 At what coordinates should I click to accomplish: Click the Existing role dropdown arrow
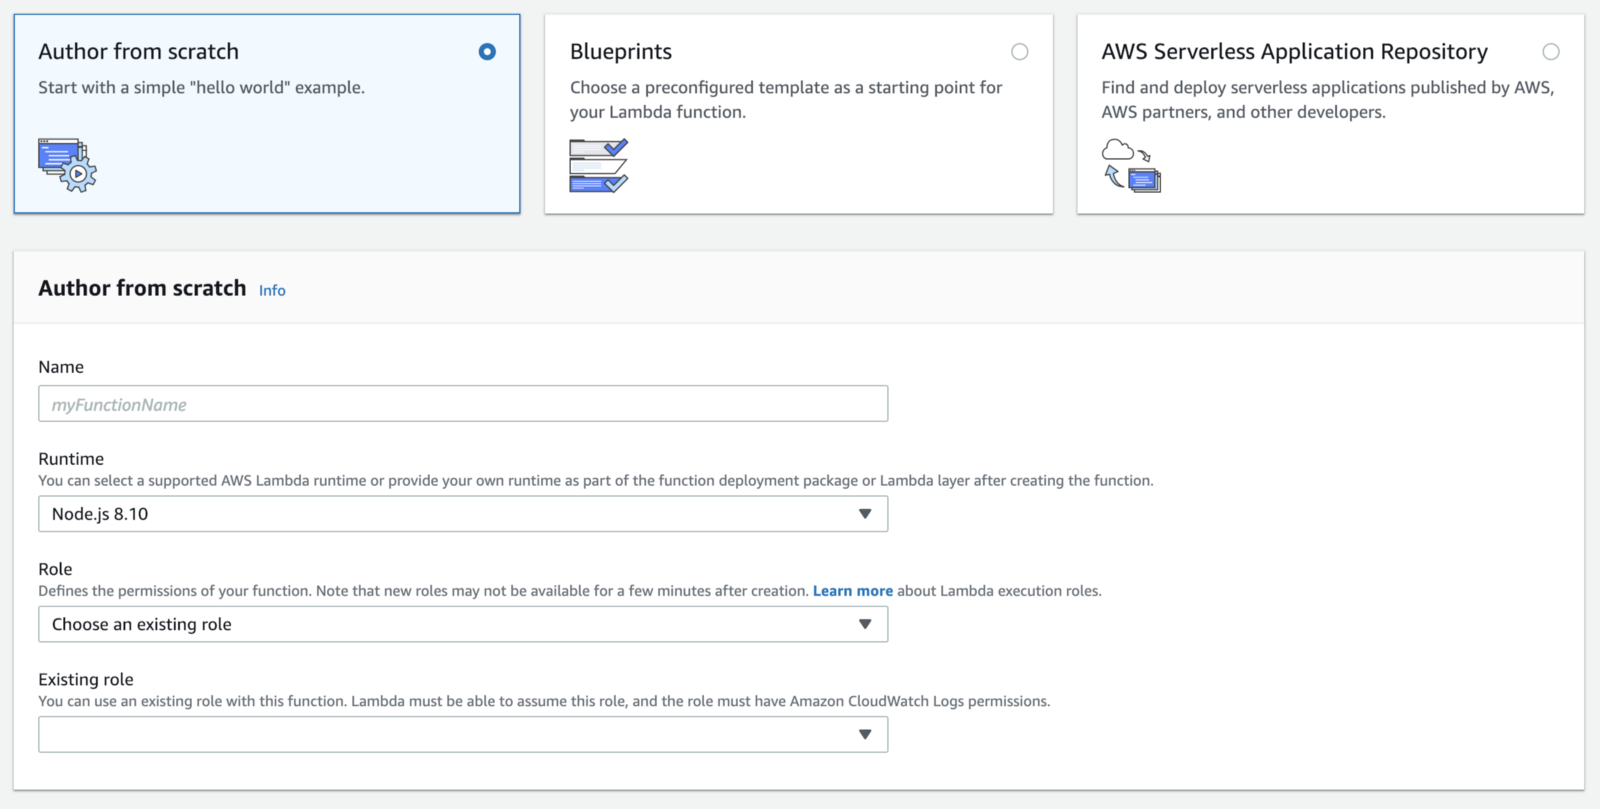(x=865, y=735)
